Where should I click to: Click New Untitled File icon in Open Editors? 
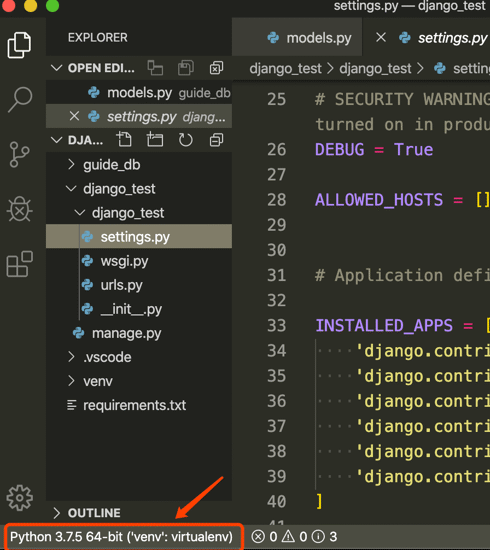(x=155, y=68)
